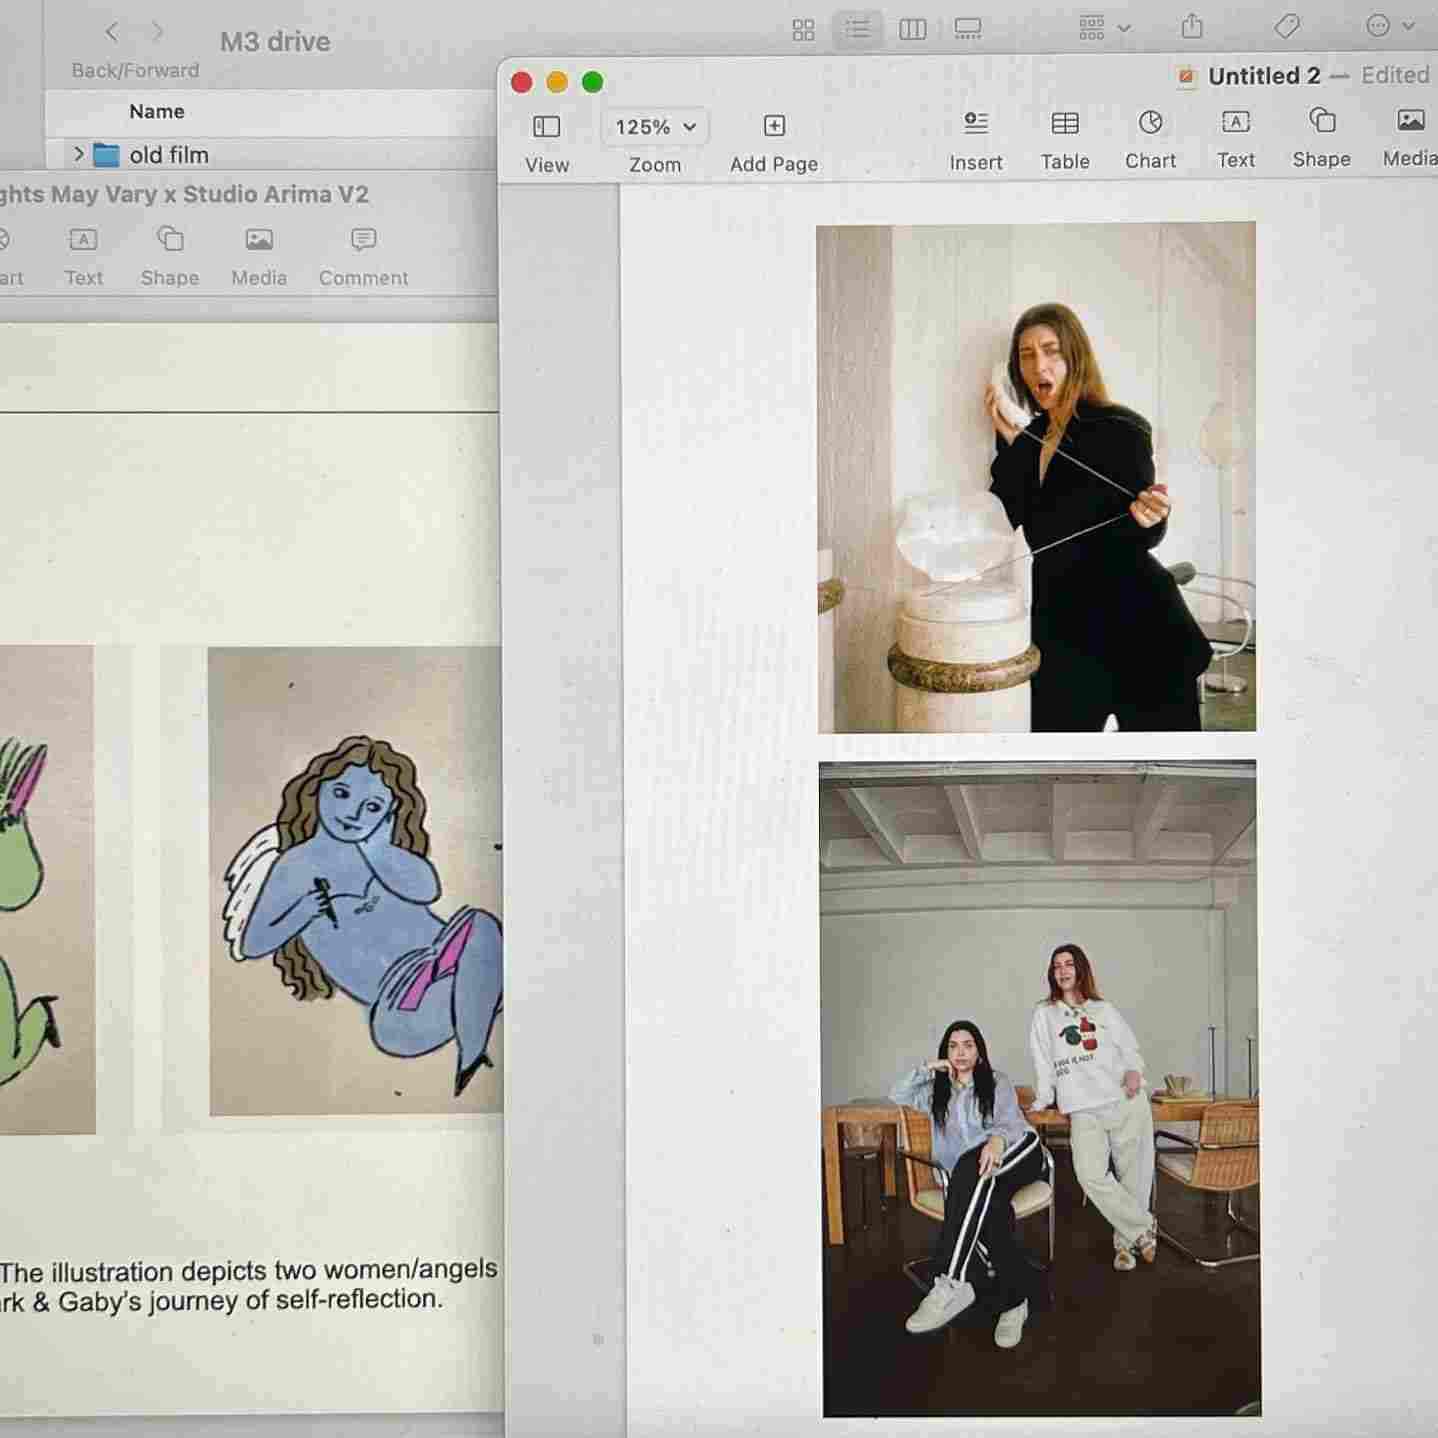Click the Name column header in Finder
Image resolution: width=1438 pixels, height=1438 pixels.
157,111
